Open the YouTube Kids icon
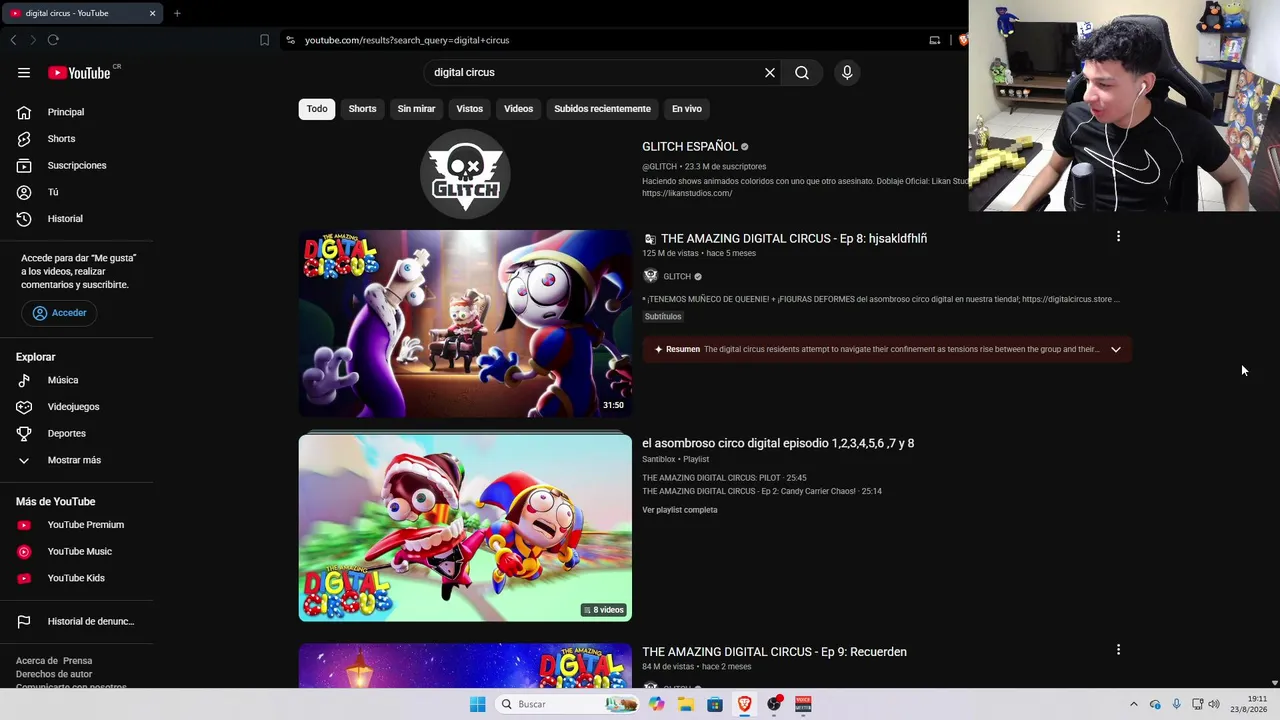Viewport: 1280px width, 720px height. point(24,578)
